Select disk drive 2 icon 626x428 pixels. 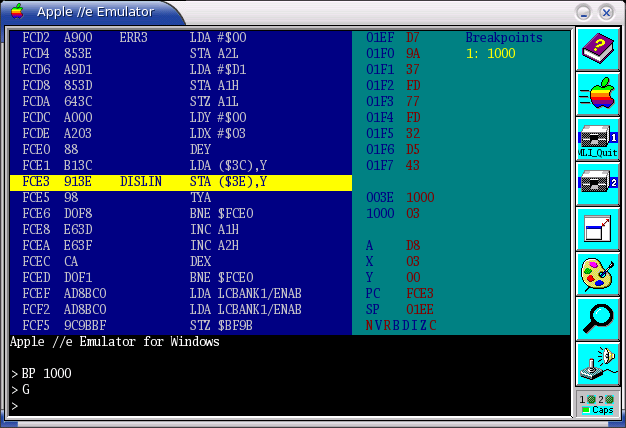tap(598, 184)
